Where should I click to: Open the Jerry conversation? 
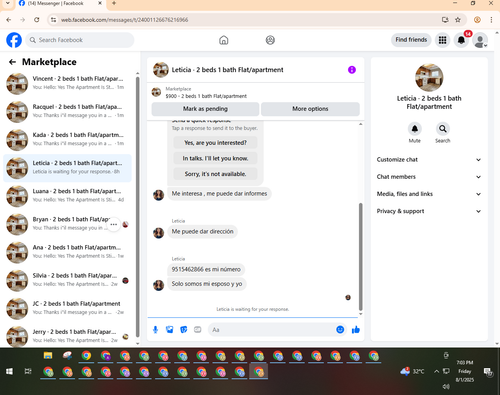point(67,336)
